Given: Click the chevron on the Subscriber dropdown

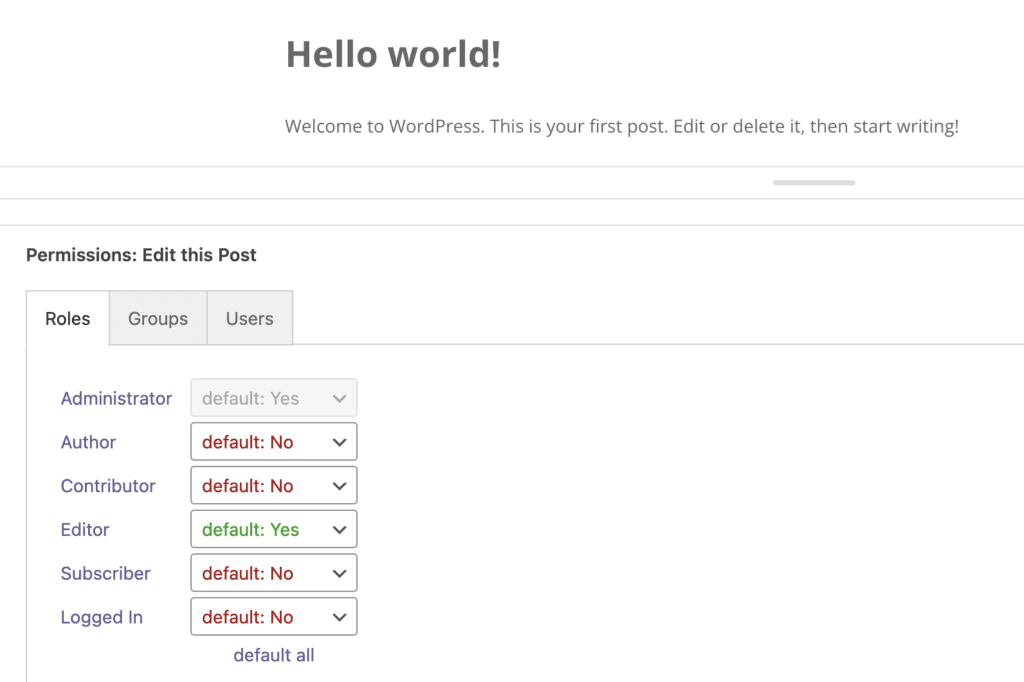Looking at the screenshot, I should pos(340,573).
